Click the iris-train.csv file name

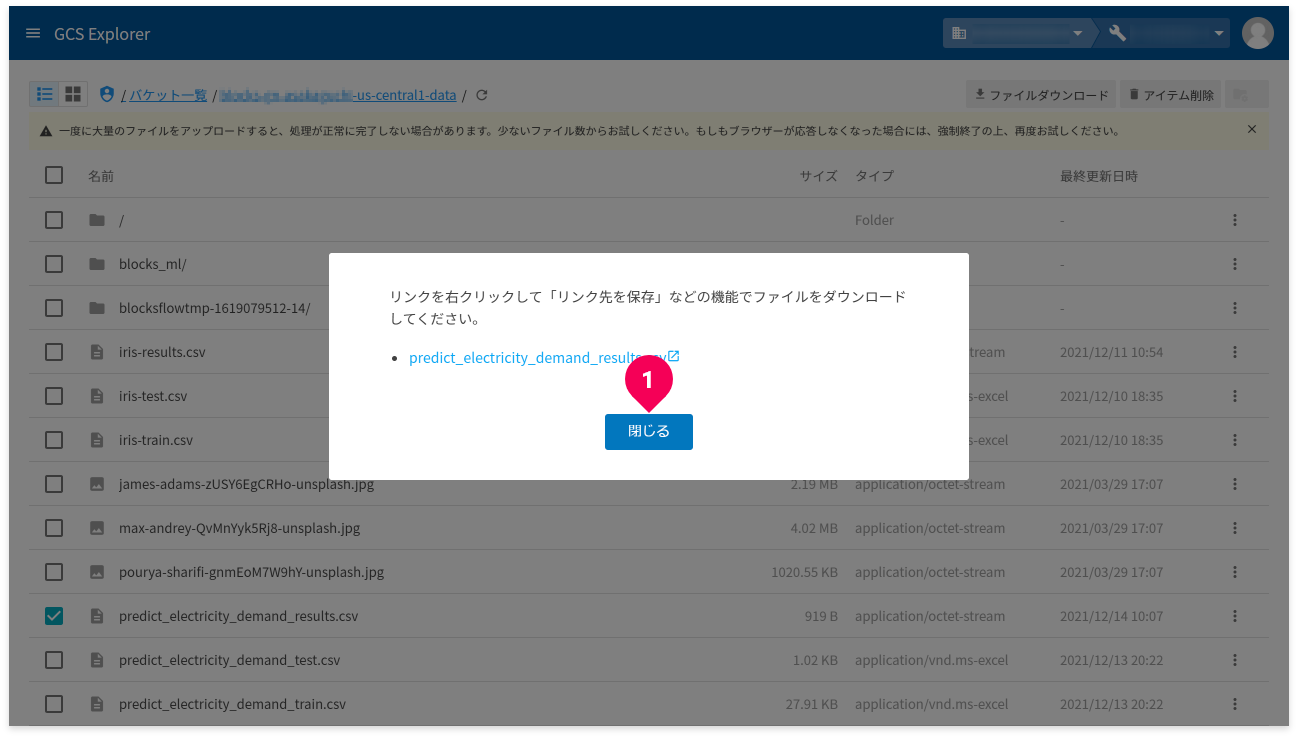tap(156, 440)
